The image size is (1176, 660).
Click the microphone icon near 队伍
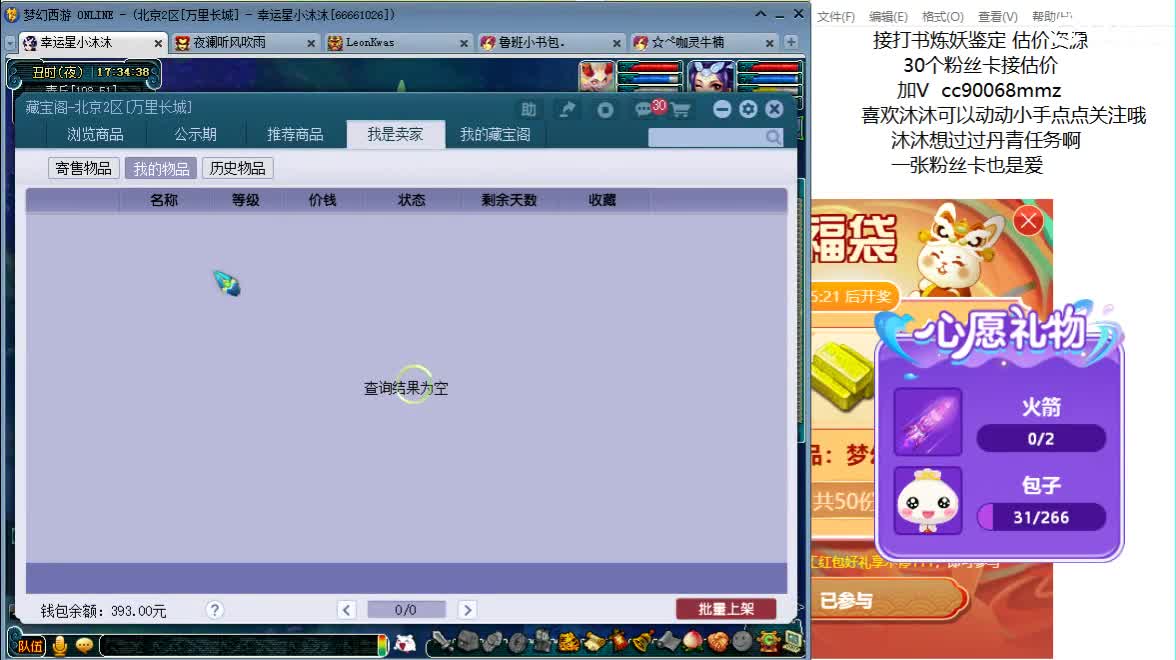pos(59,645)
